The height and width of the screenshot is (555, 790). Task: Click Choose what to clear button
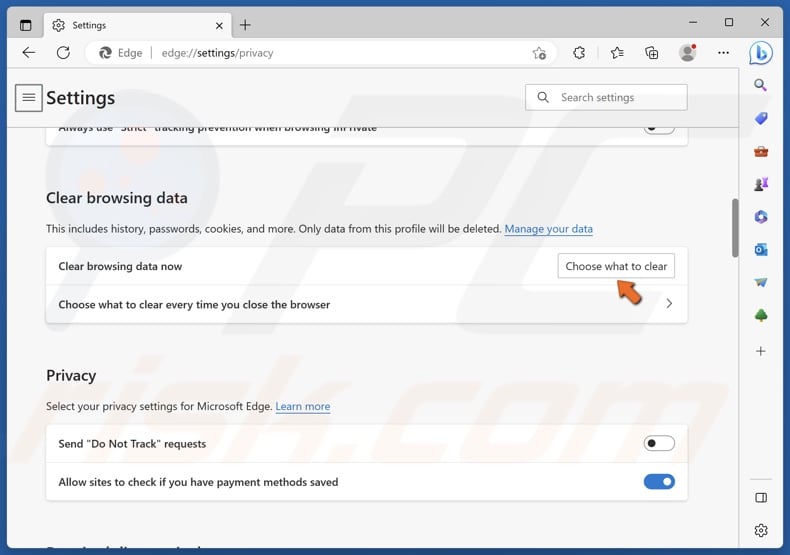(x=616, y=266)
